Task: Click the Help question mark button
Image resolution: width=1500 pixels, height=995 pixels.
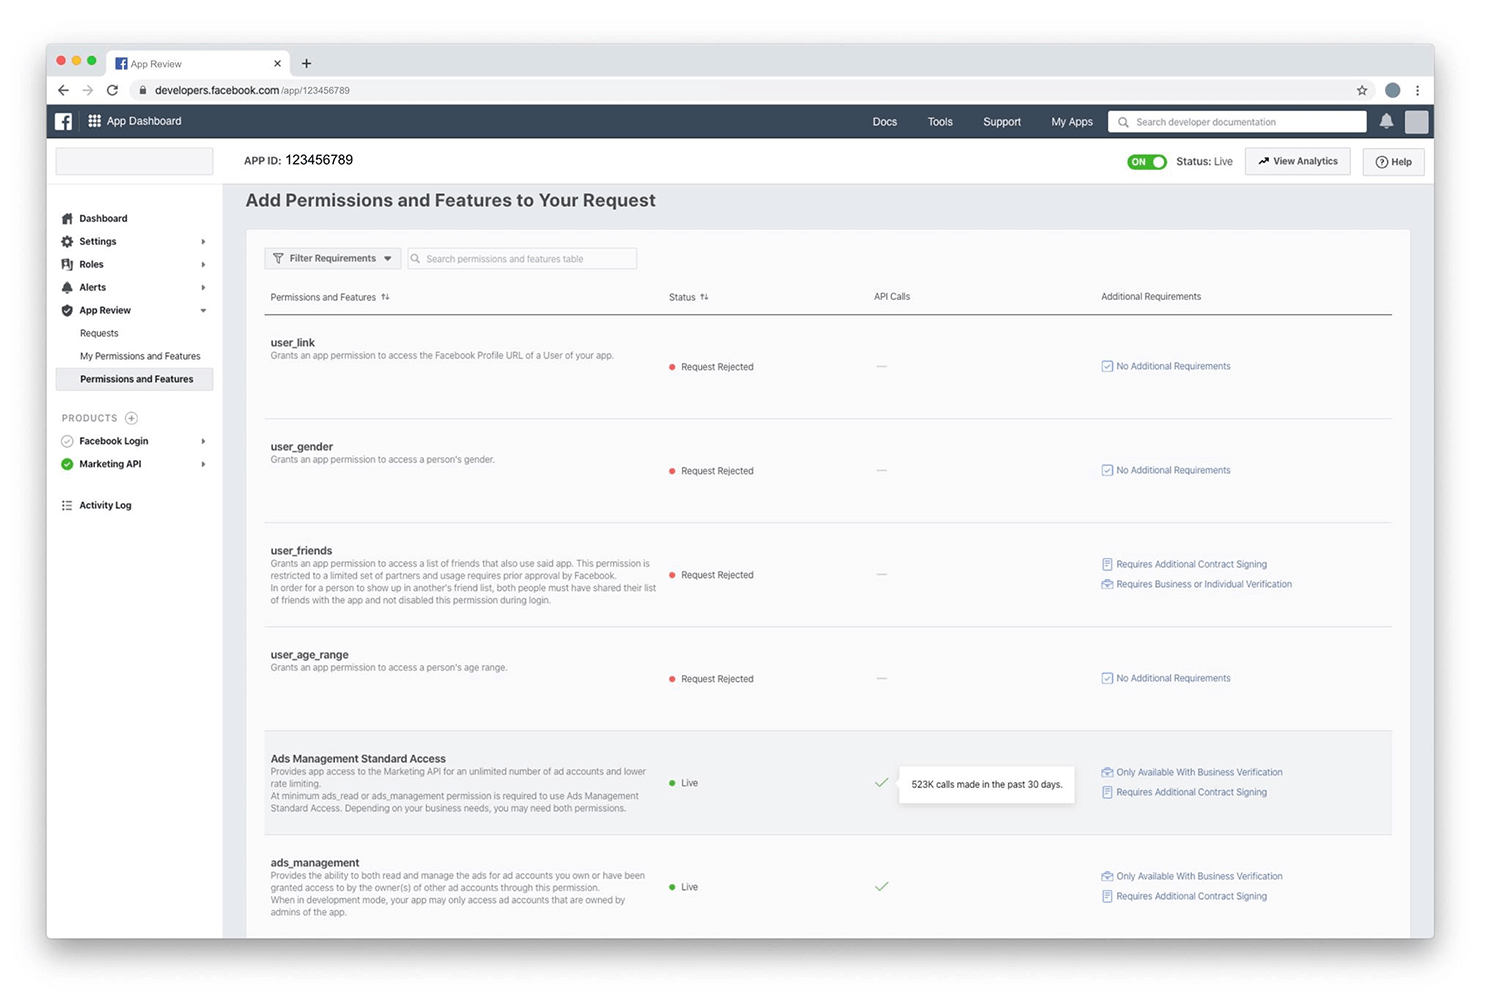Action: pos(1393,161)
